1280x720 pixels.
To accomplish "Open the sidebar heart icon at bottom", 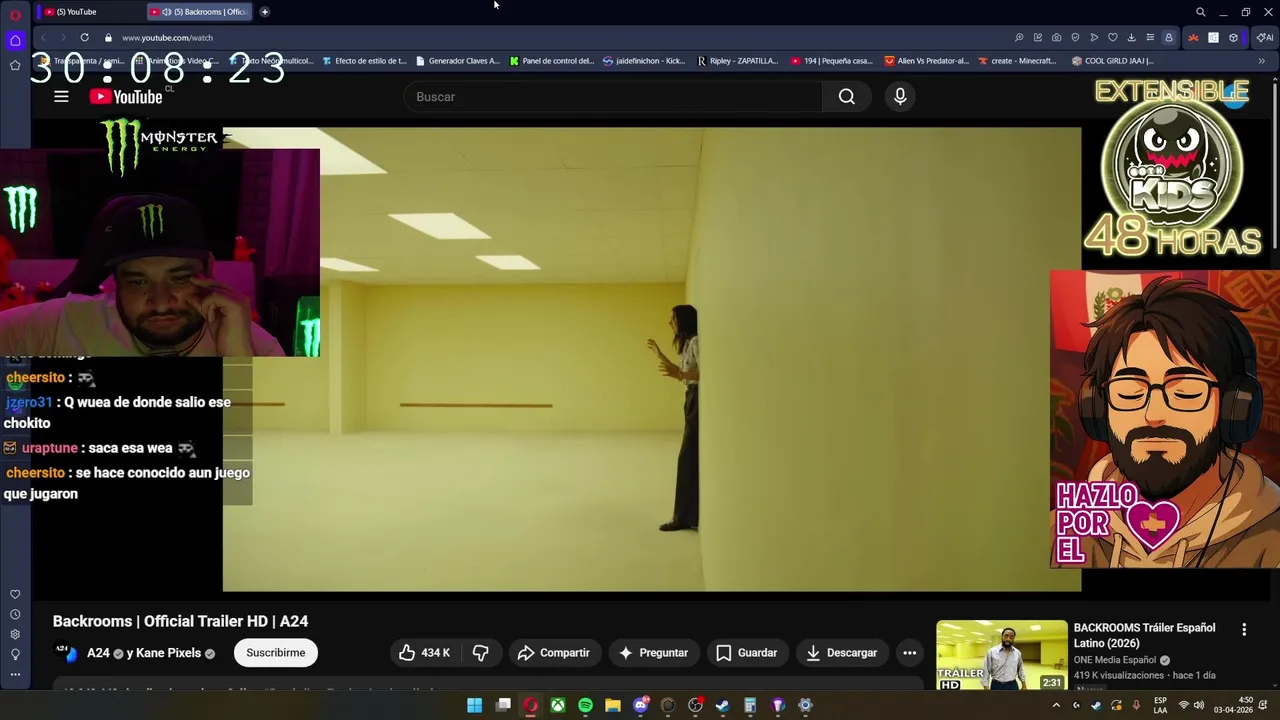I will click(15, 594).
